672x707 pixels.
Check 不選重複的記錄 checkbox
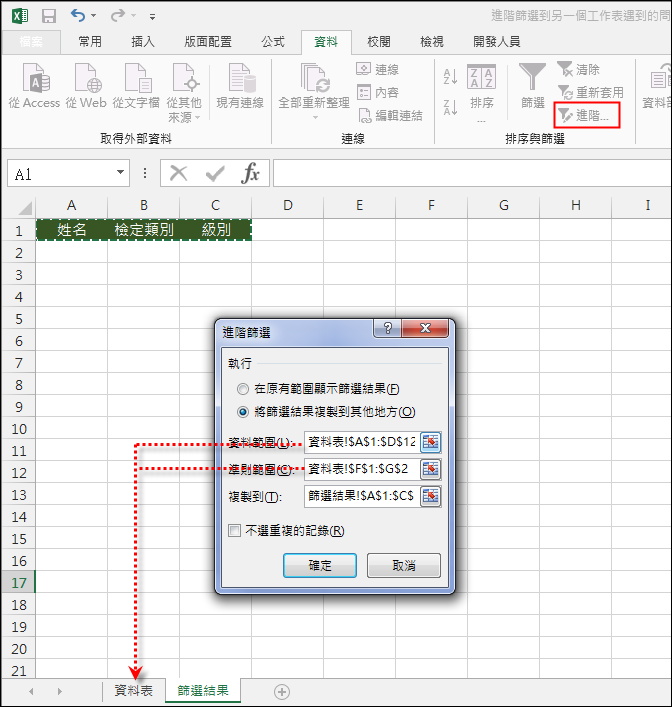[235, 530]
